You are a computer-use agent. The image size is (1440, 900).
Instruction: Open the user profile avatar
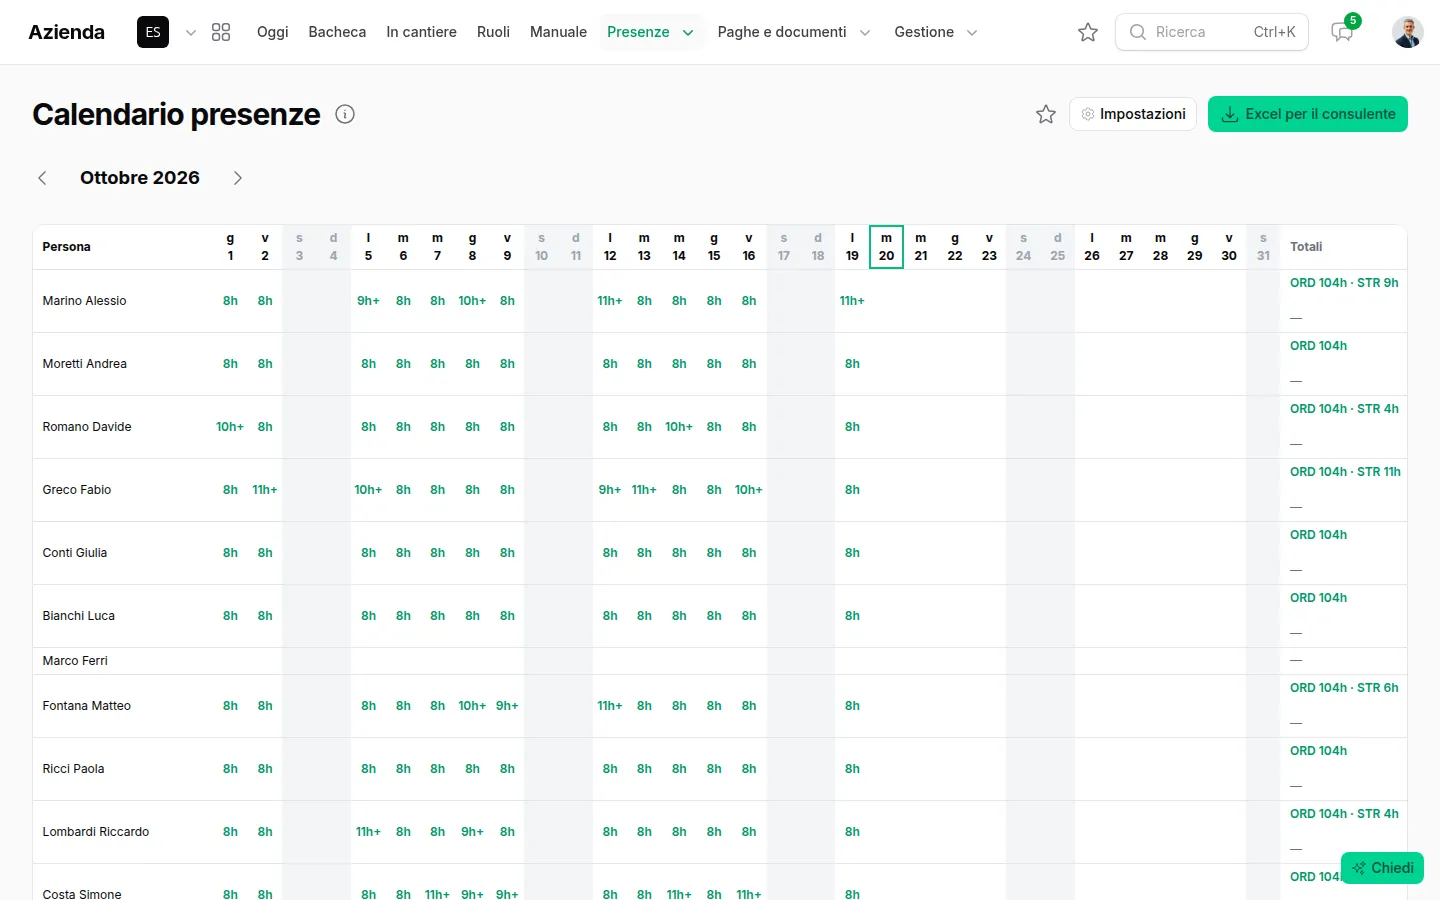coord(1408,32)
